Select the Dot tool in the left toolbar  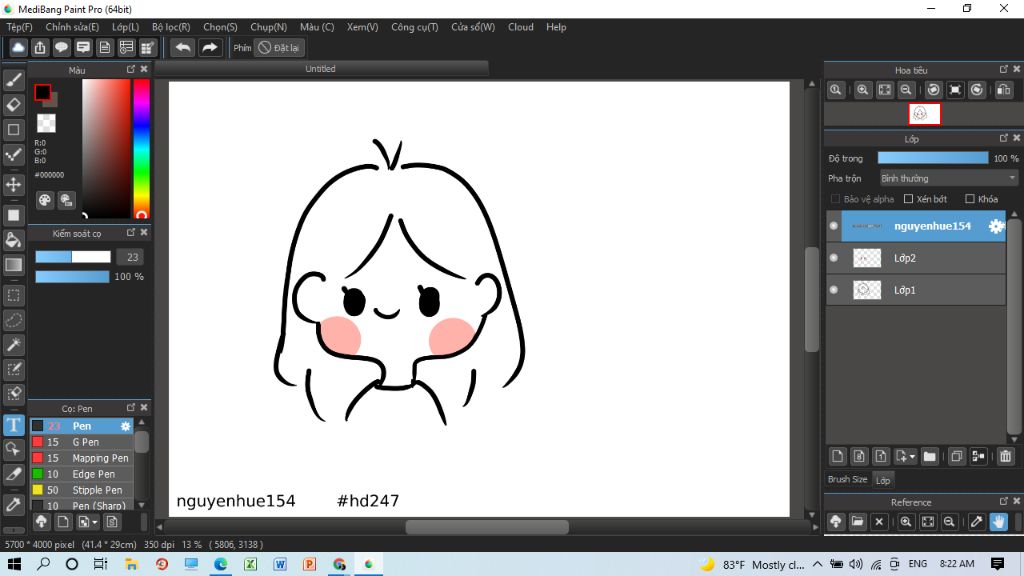point(14,129)
